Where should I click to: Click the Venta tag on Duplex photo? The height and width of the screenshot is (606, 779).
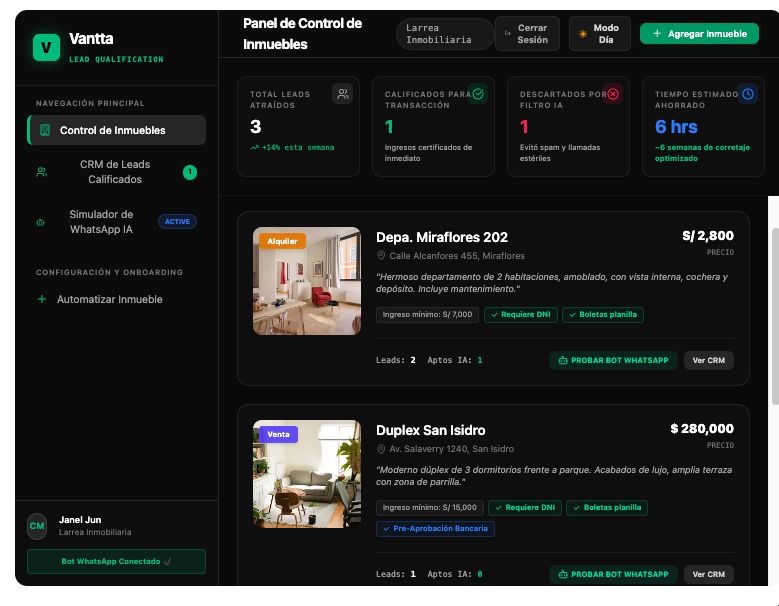coord(278,435)
